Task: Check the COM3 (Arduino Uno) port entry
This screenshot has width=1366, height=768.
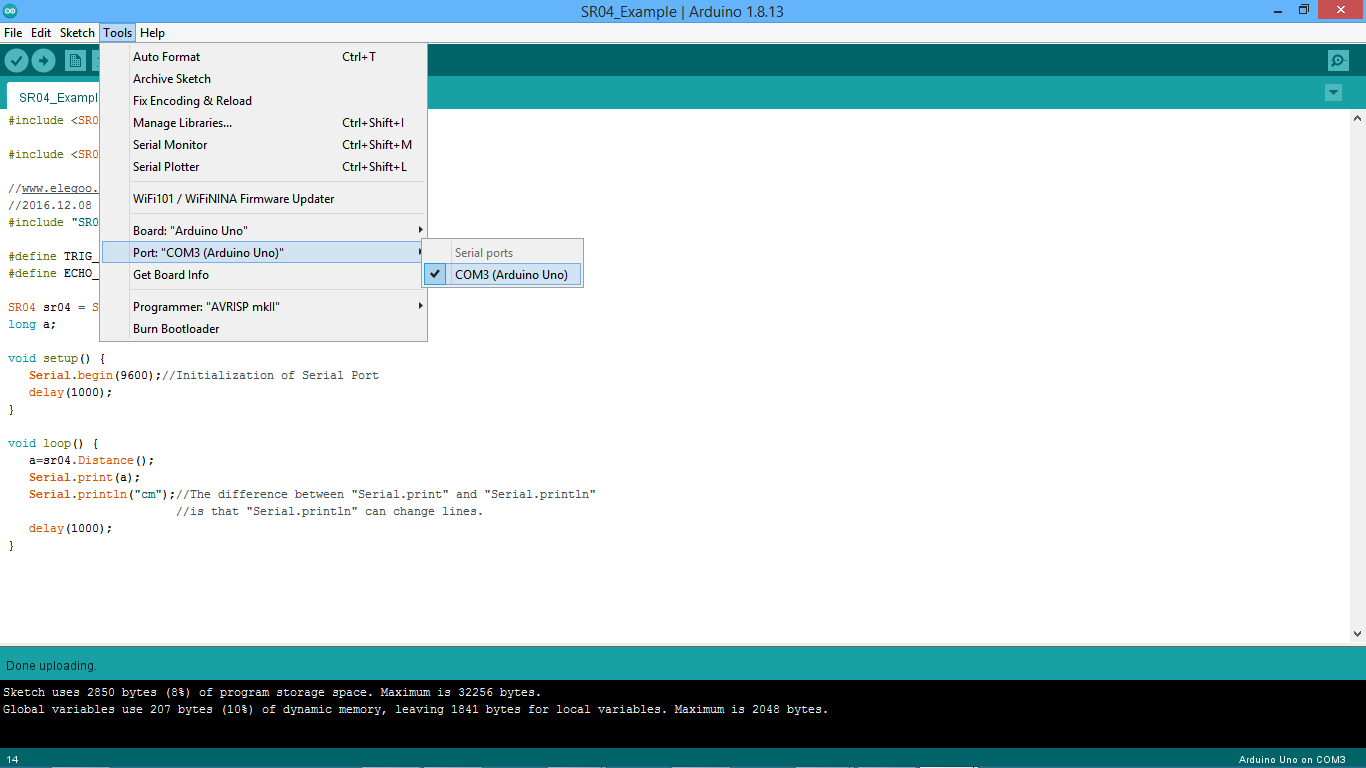Action: point(514,274)
